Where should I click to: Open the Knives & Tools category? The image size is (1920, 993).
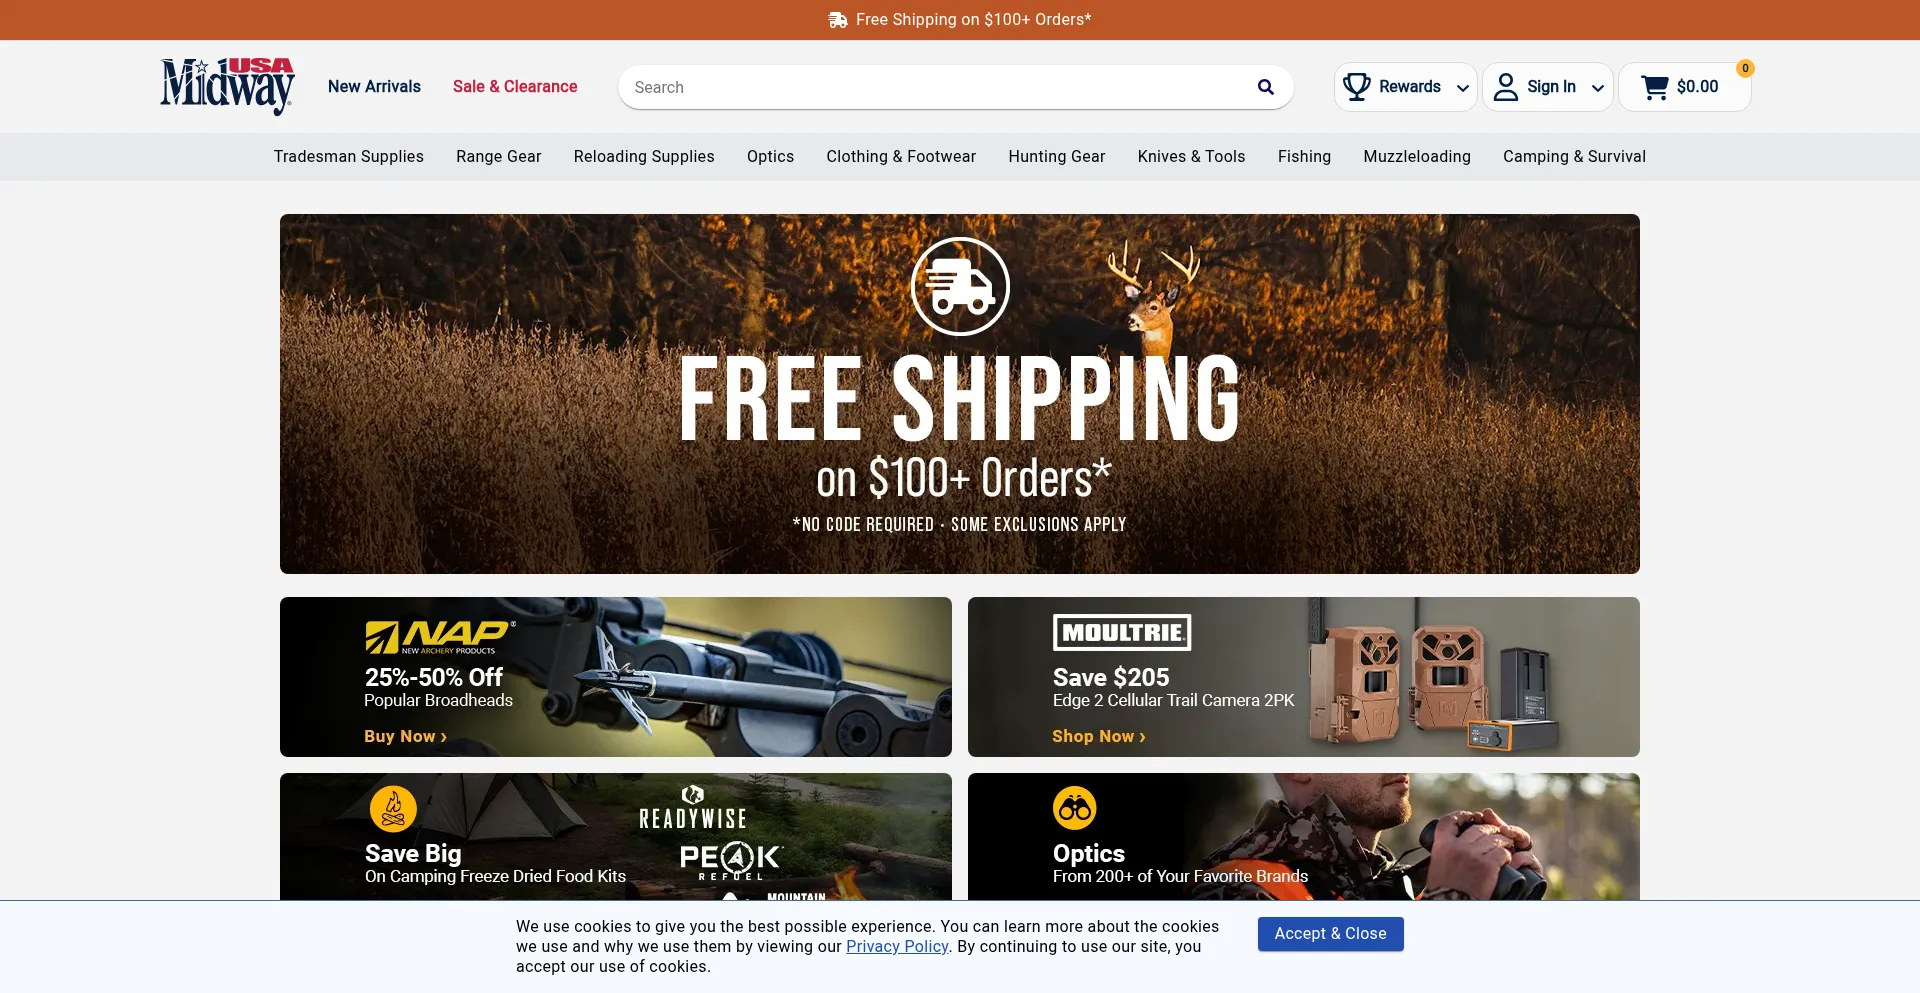tap(1191, 156)
